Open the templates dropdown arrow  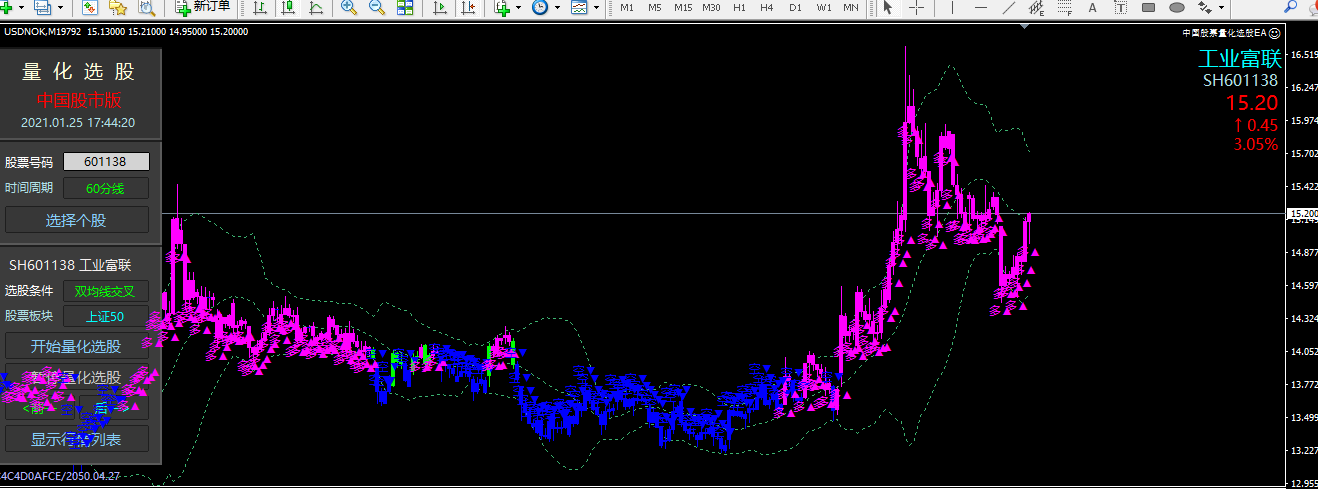[x=597, y=7]
